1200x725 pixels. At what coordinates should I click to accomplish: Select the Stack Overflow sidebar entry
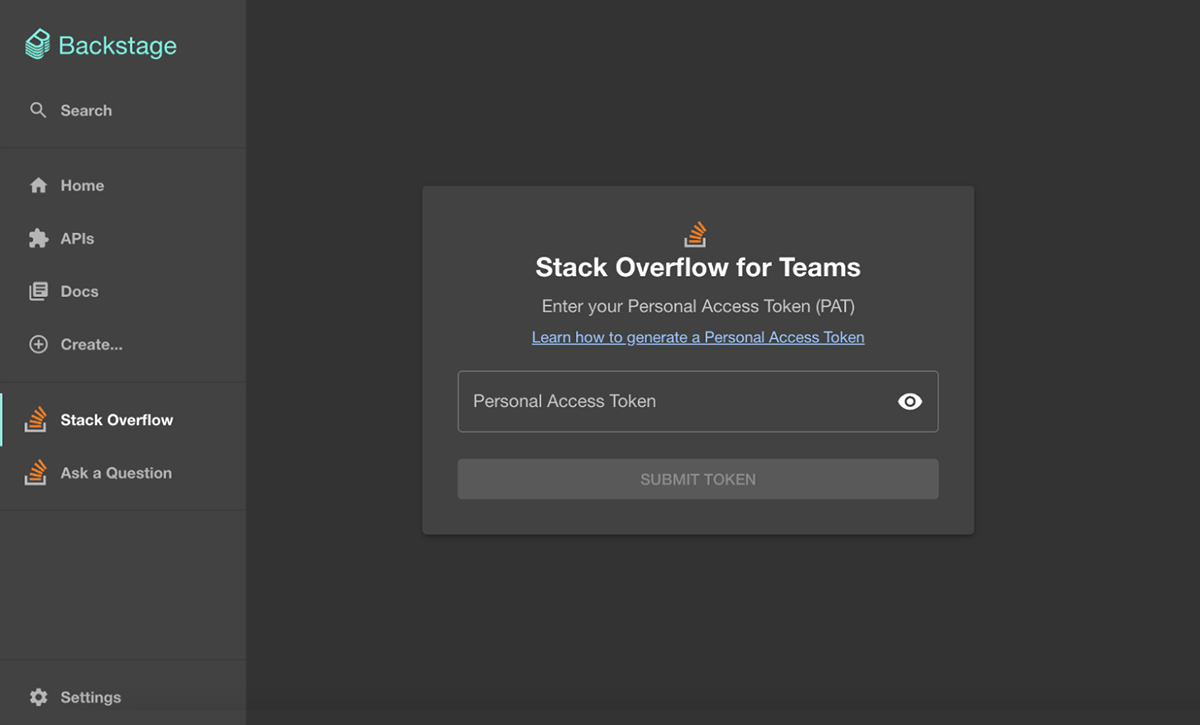116,420
